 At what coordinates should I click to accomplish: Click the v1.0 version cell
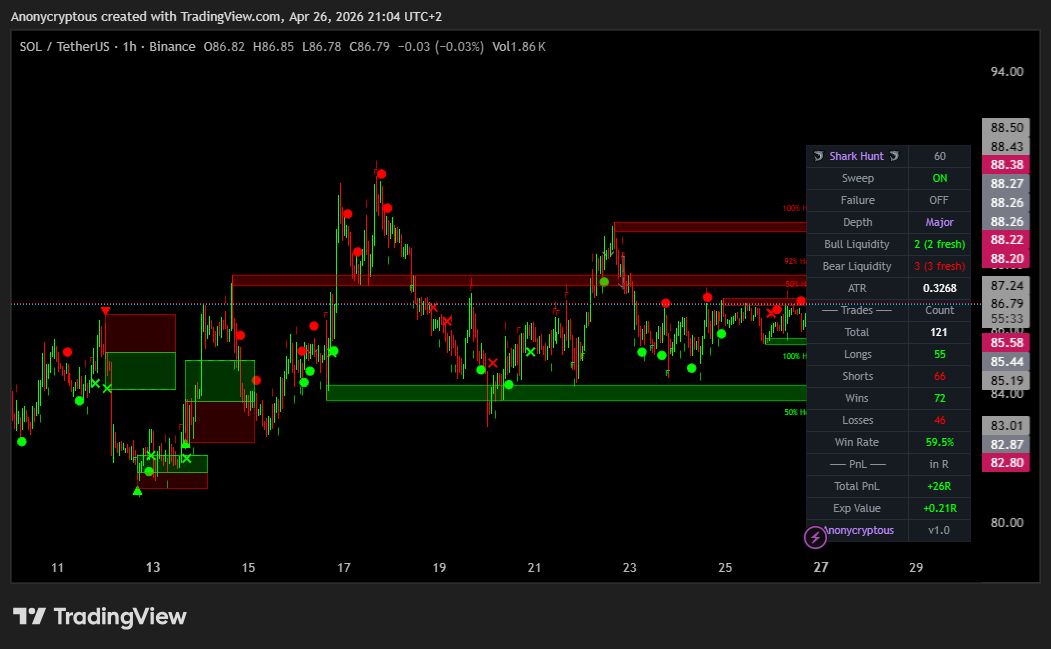pyautogui.click(x=940, y=530)
